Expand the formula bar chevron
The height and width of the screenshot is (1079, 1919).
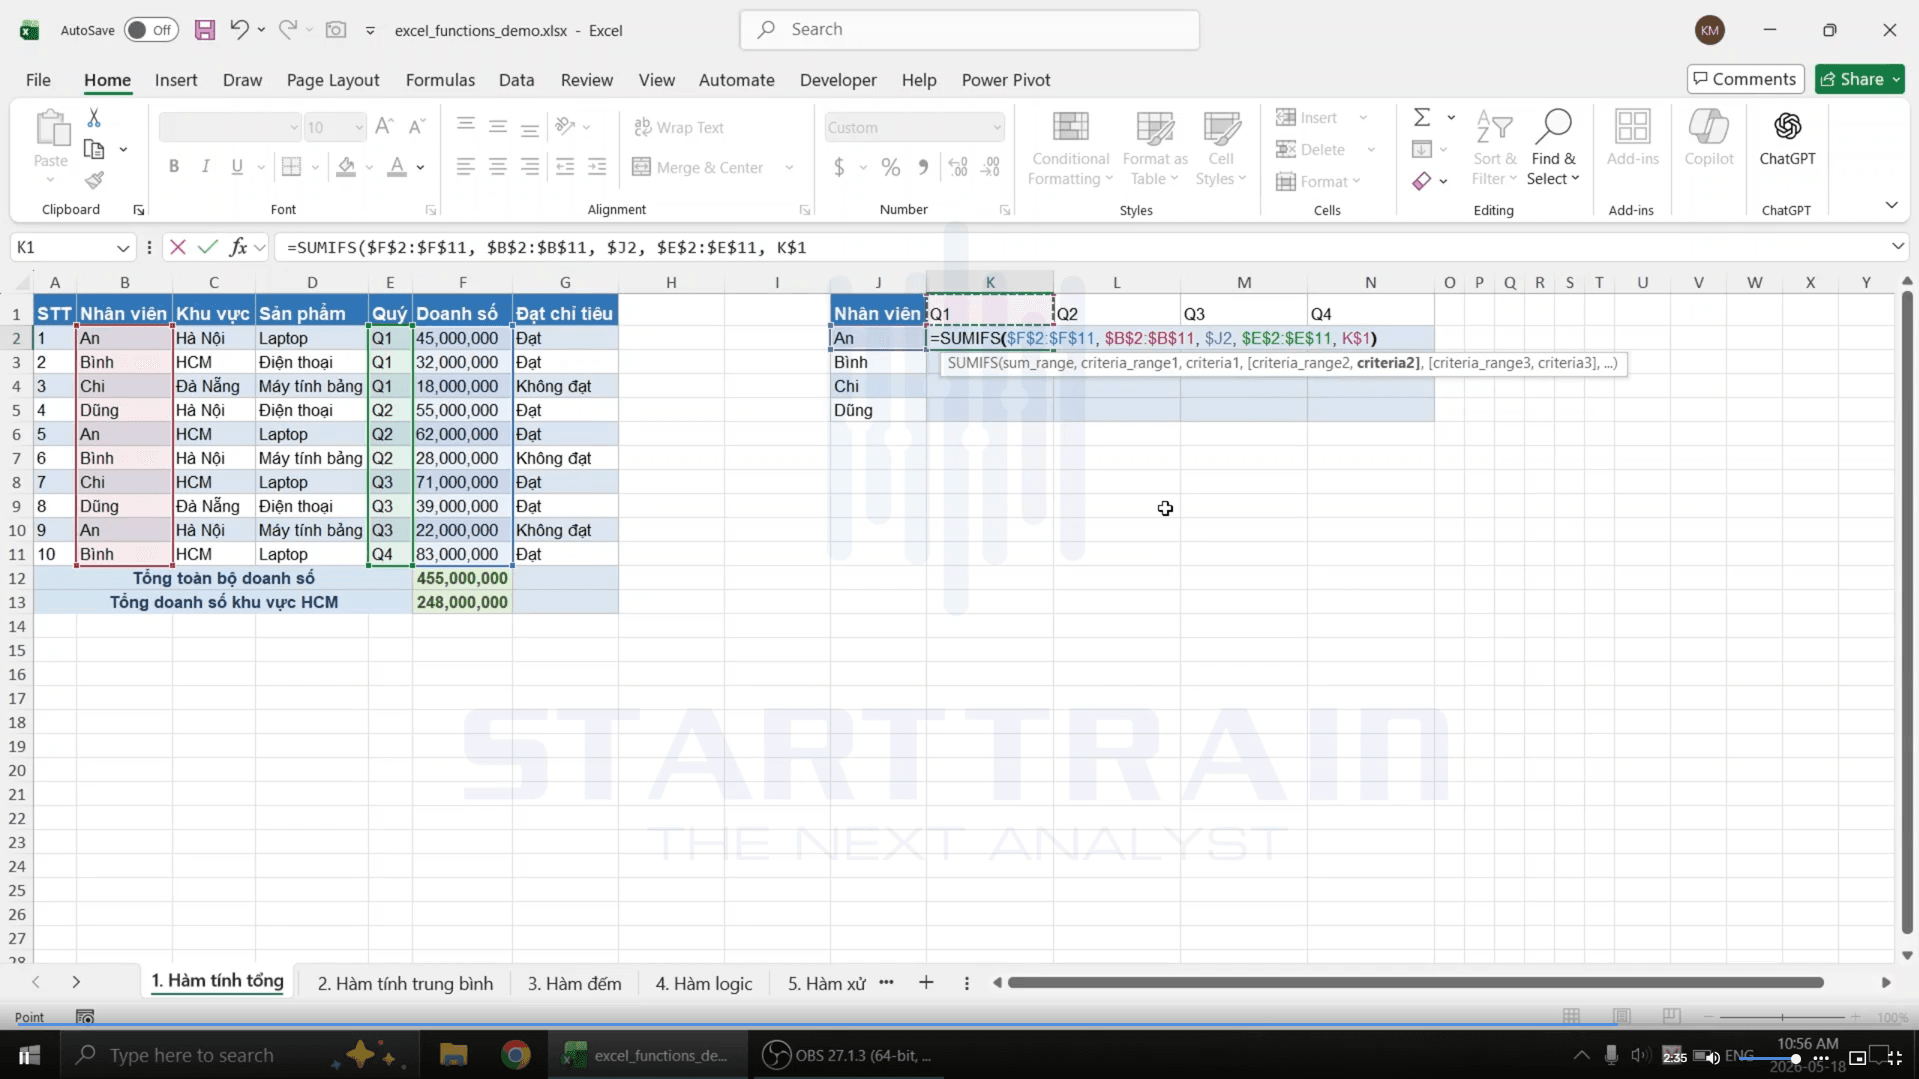click(1897, 246)
